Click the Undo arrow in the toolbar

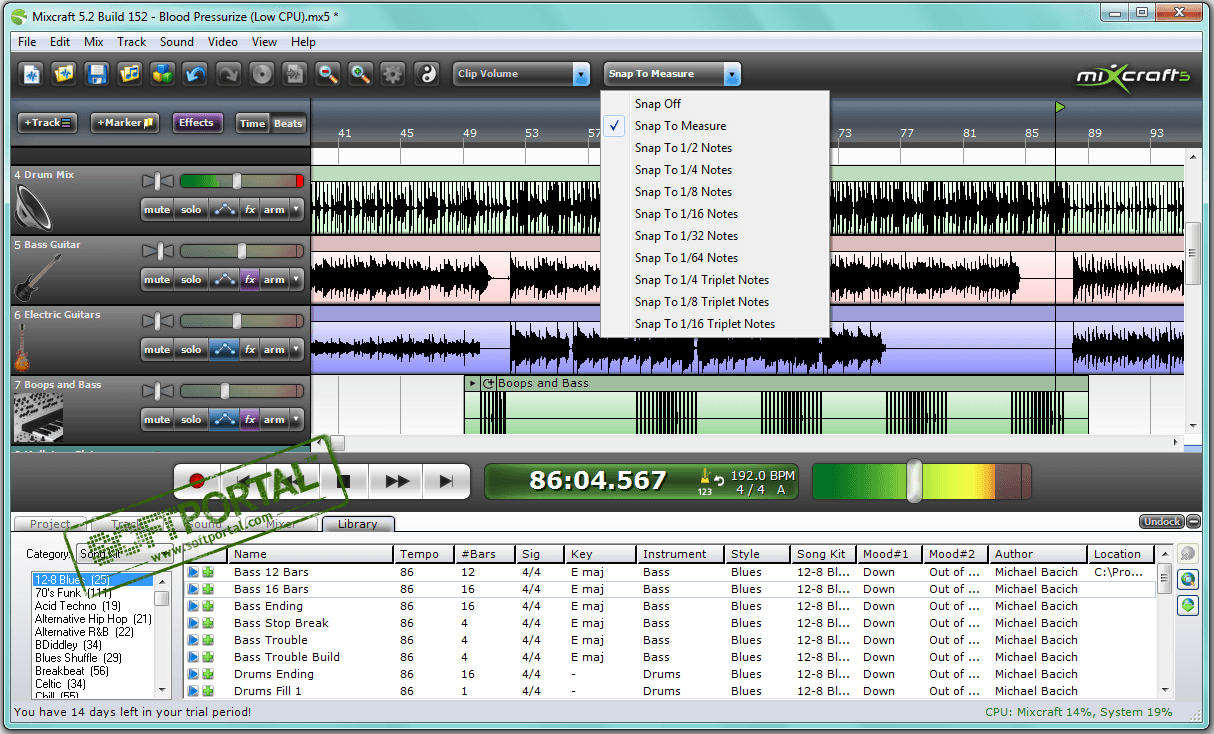195,74
